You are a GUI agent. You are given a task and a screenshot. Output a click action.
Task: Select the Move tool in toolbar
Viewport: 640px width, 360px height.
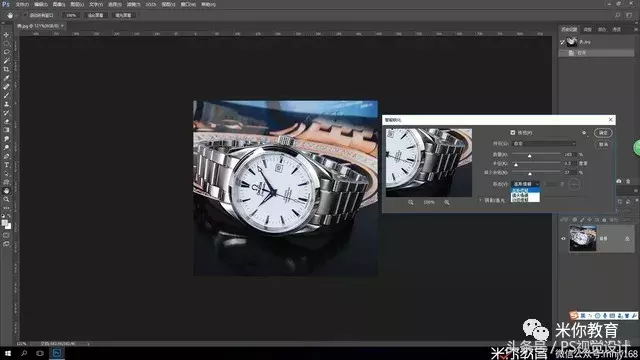point(6,35)
